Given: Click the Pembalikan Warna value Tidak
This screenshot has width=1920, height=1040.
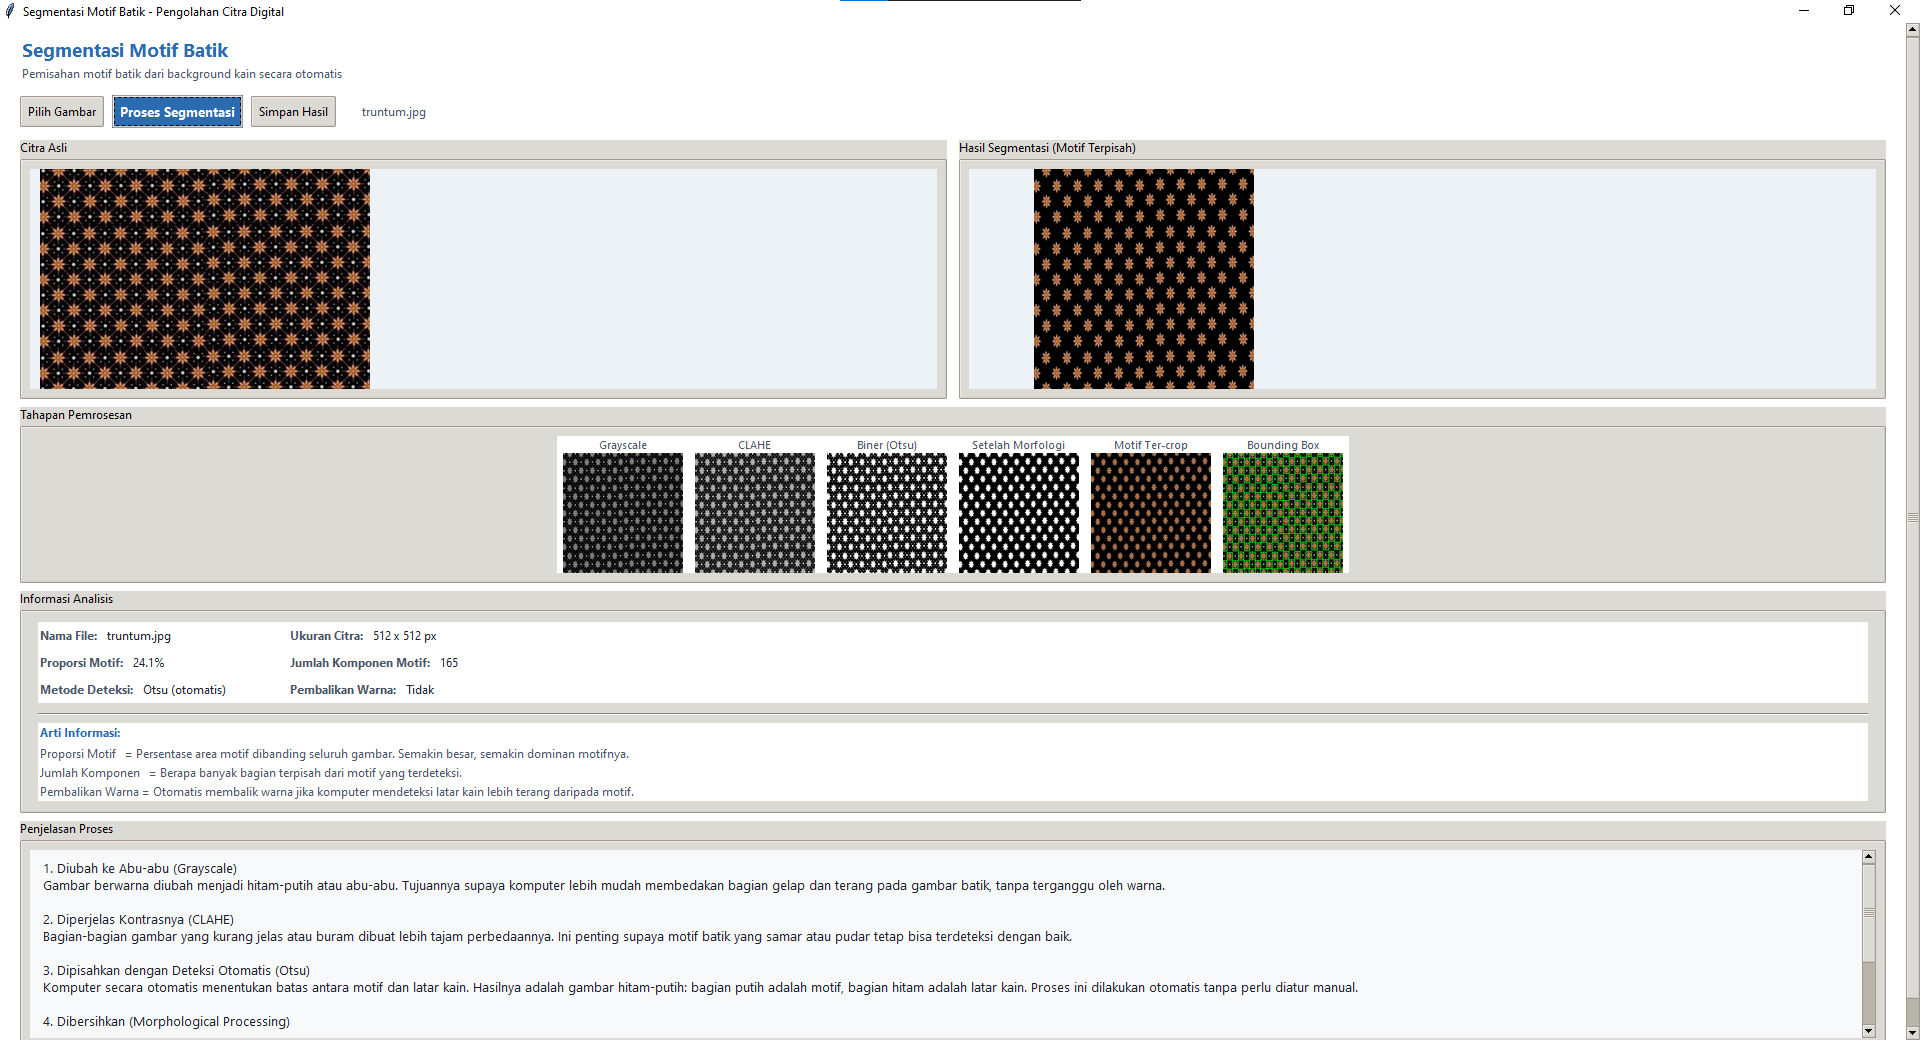Looking at the screenshot, I should [x=420, y=690].
